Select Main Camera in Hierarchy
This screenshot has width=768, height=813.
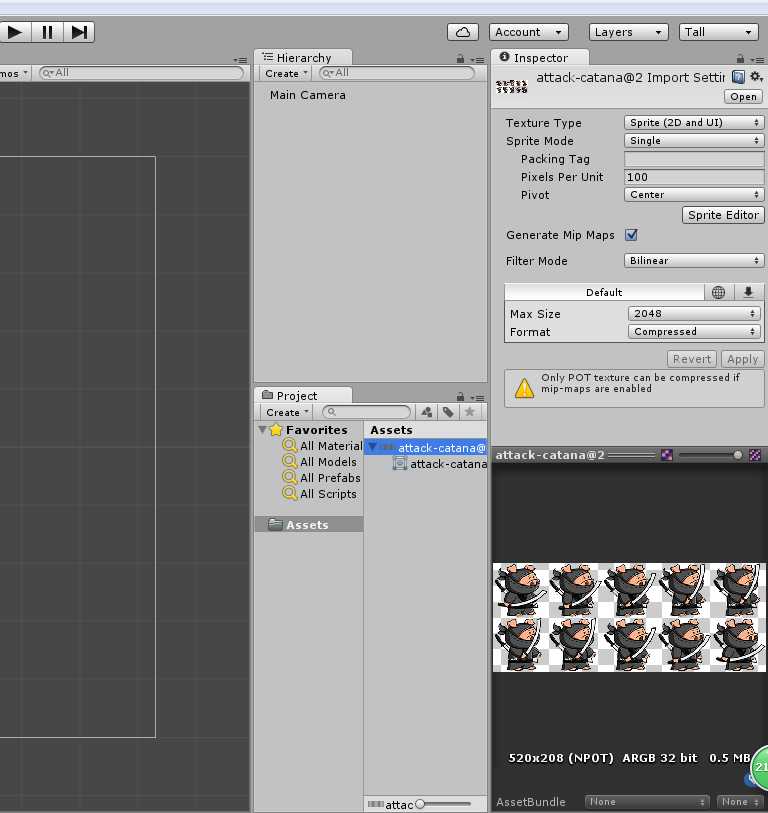(x=308, y=95)
